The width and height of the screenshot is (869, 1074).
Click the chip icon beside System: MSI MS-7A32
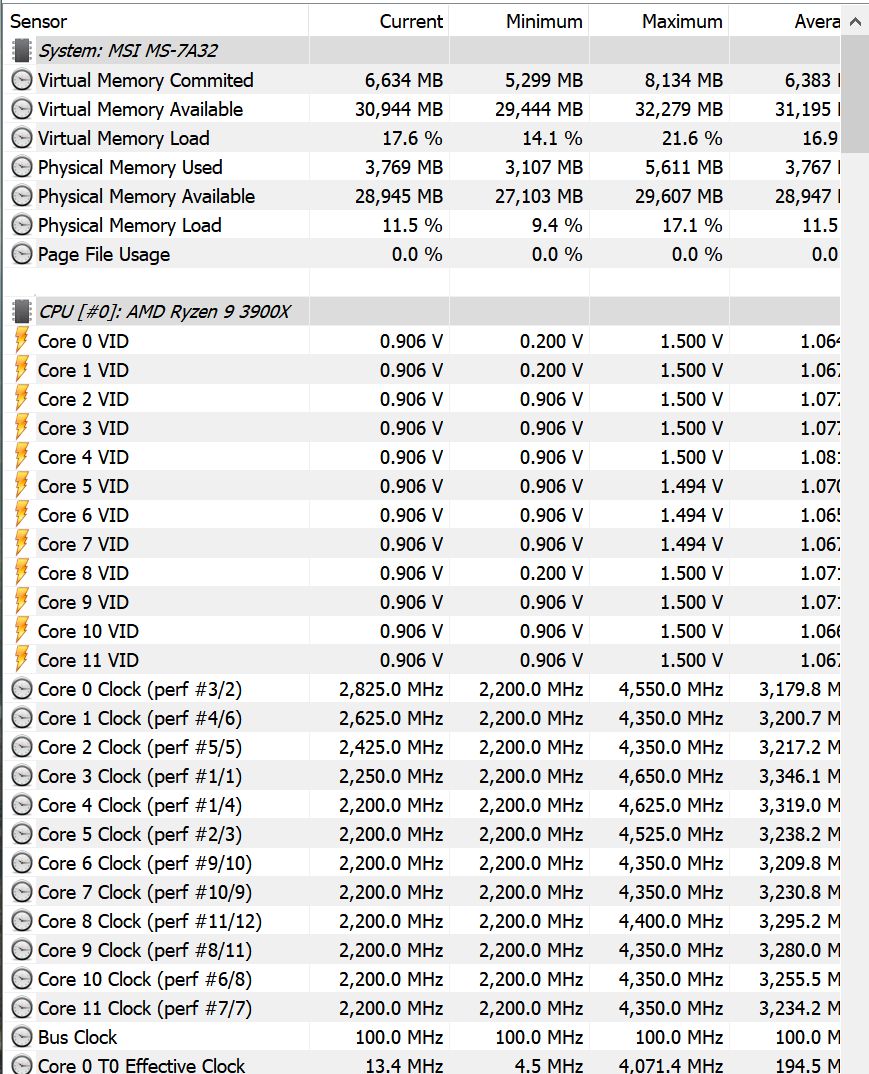coord(21,51)
